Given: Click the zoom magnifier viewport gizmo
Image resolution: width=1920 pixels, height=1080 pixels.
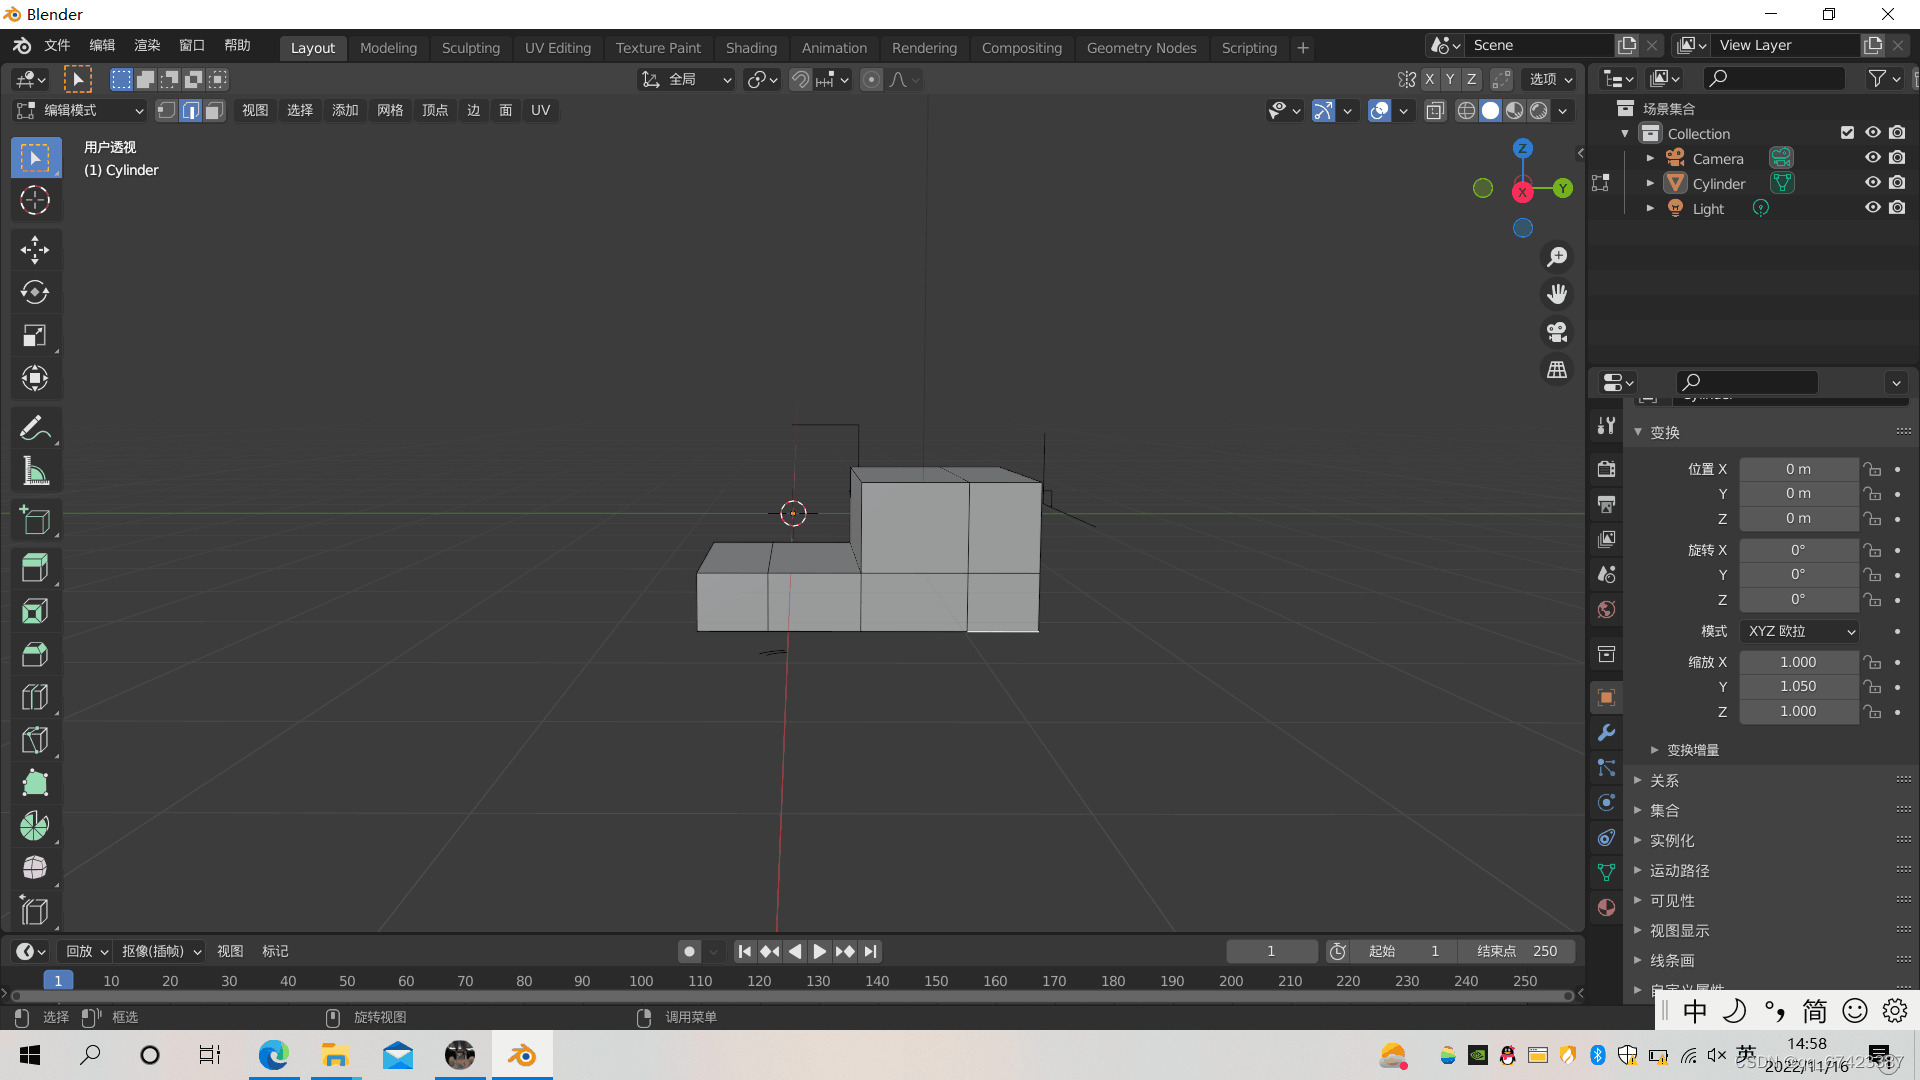Looking at the screenshot, I should (x=1557, y=257).
